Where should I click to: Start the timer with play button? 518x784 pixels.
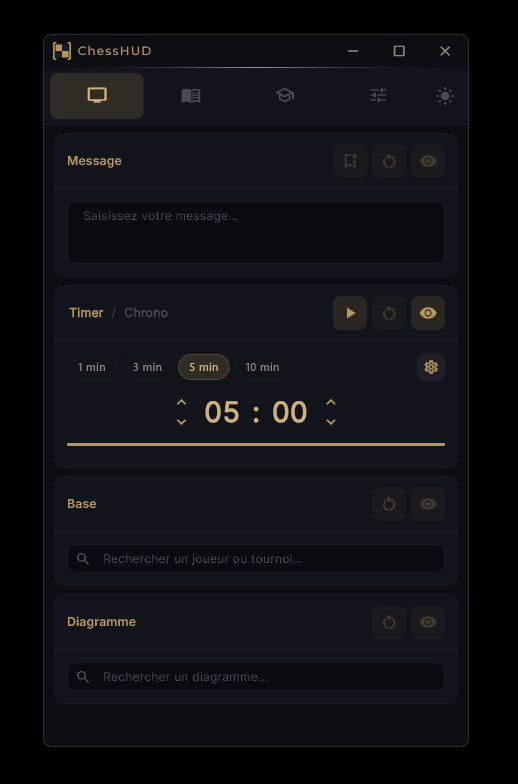pyautogui.click(x=350, y=313)
